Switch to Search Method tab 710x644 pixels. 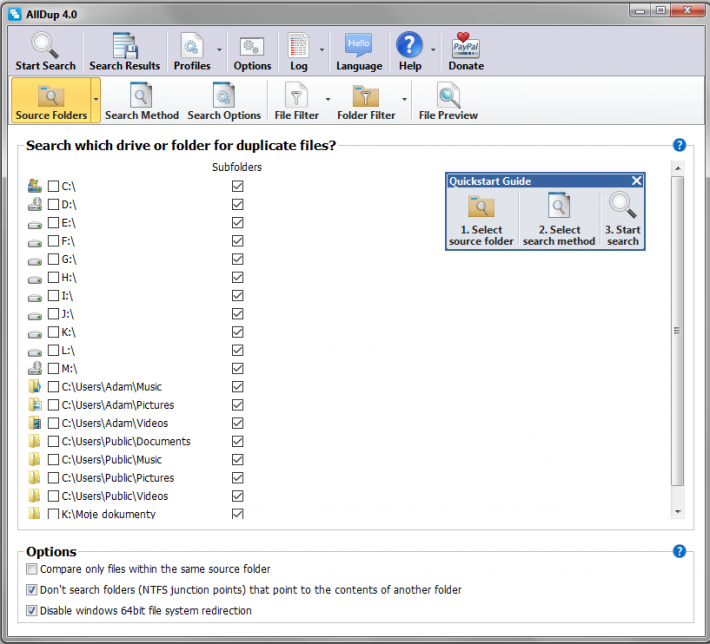click(x=142, y=101)
